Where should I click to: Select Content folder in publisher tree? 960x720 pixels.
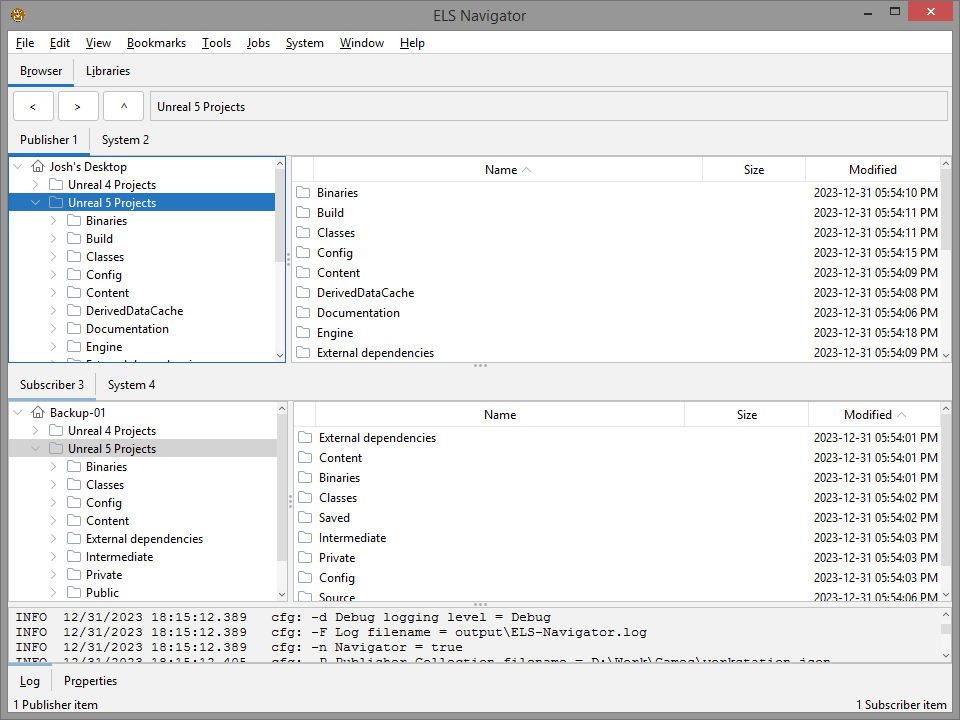[x=107, y=293]
